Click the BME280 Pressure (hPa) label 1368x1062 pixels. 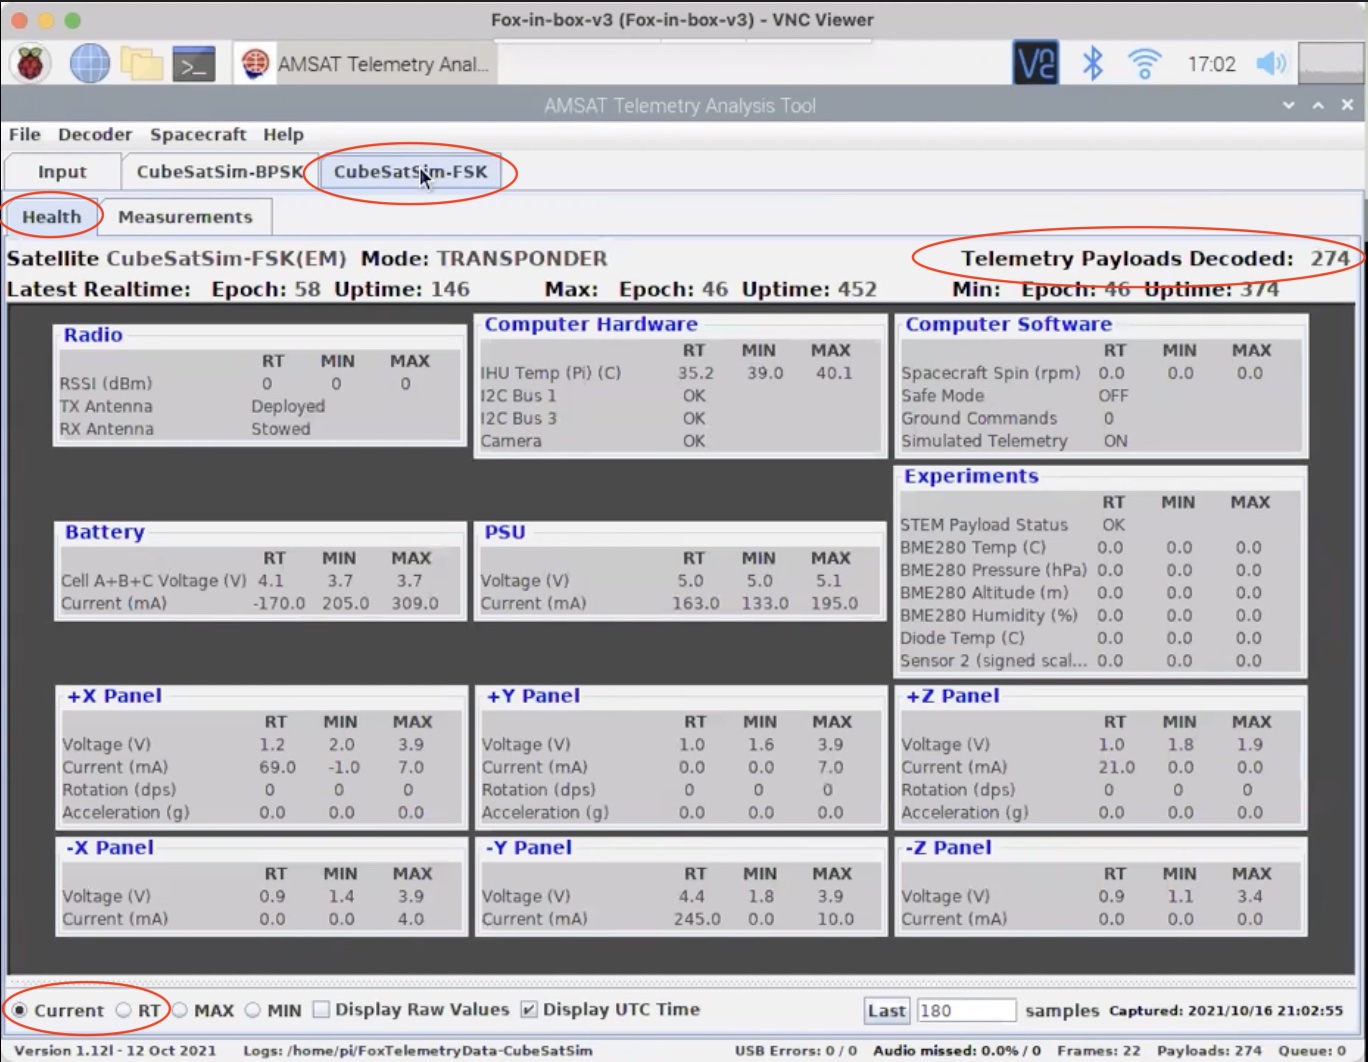(x=993, y=570)
